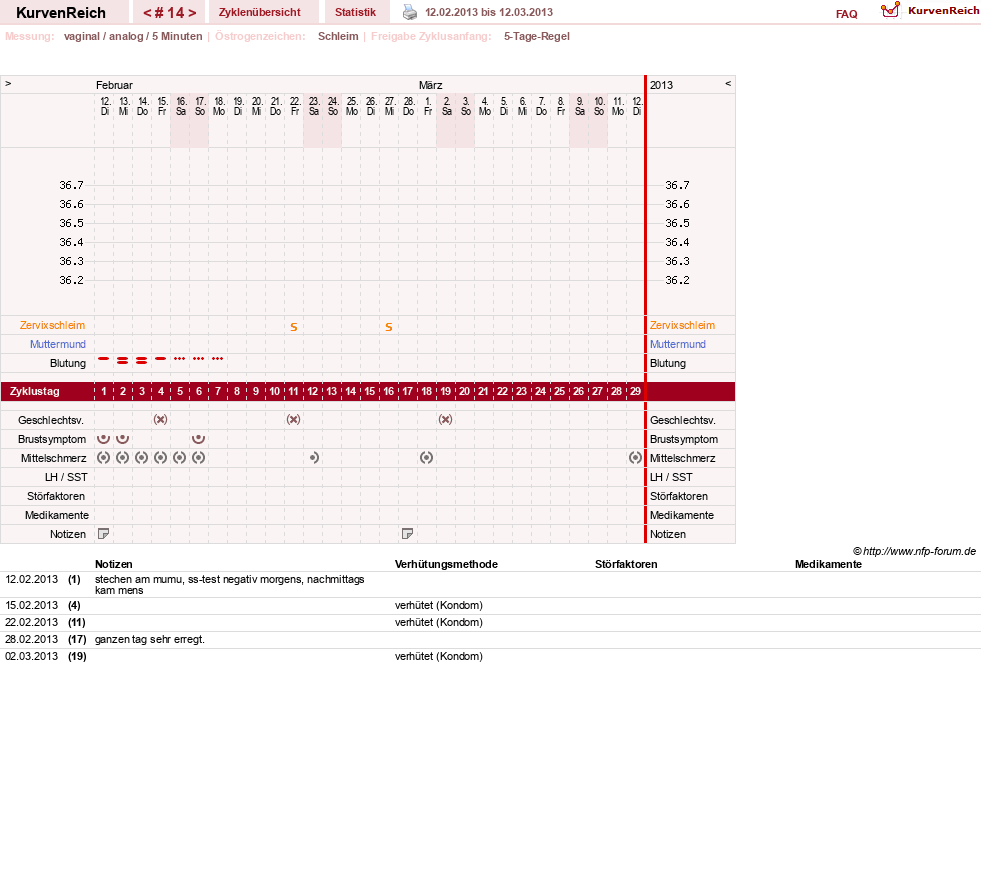Click the note row dated 02.03.2013
Viewport: 981px width, 877px height.
490,656
